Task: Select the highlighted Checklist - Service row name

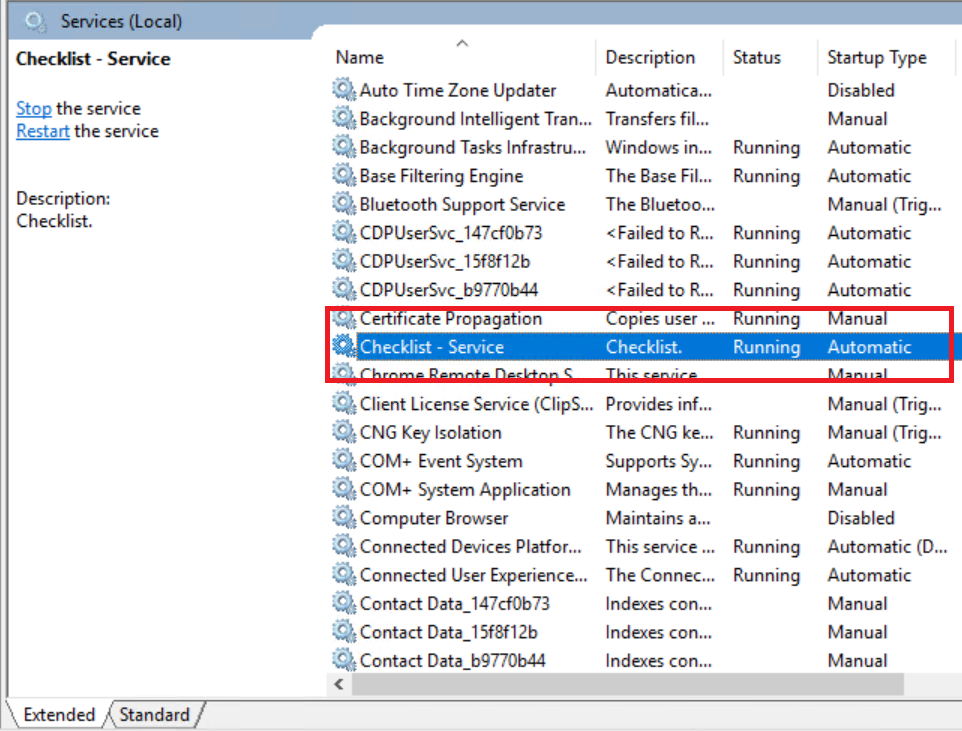Action: pyautogui.click(x=432, y=347)
